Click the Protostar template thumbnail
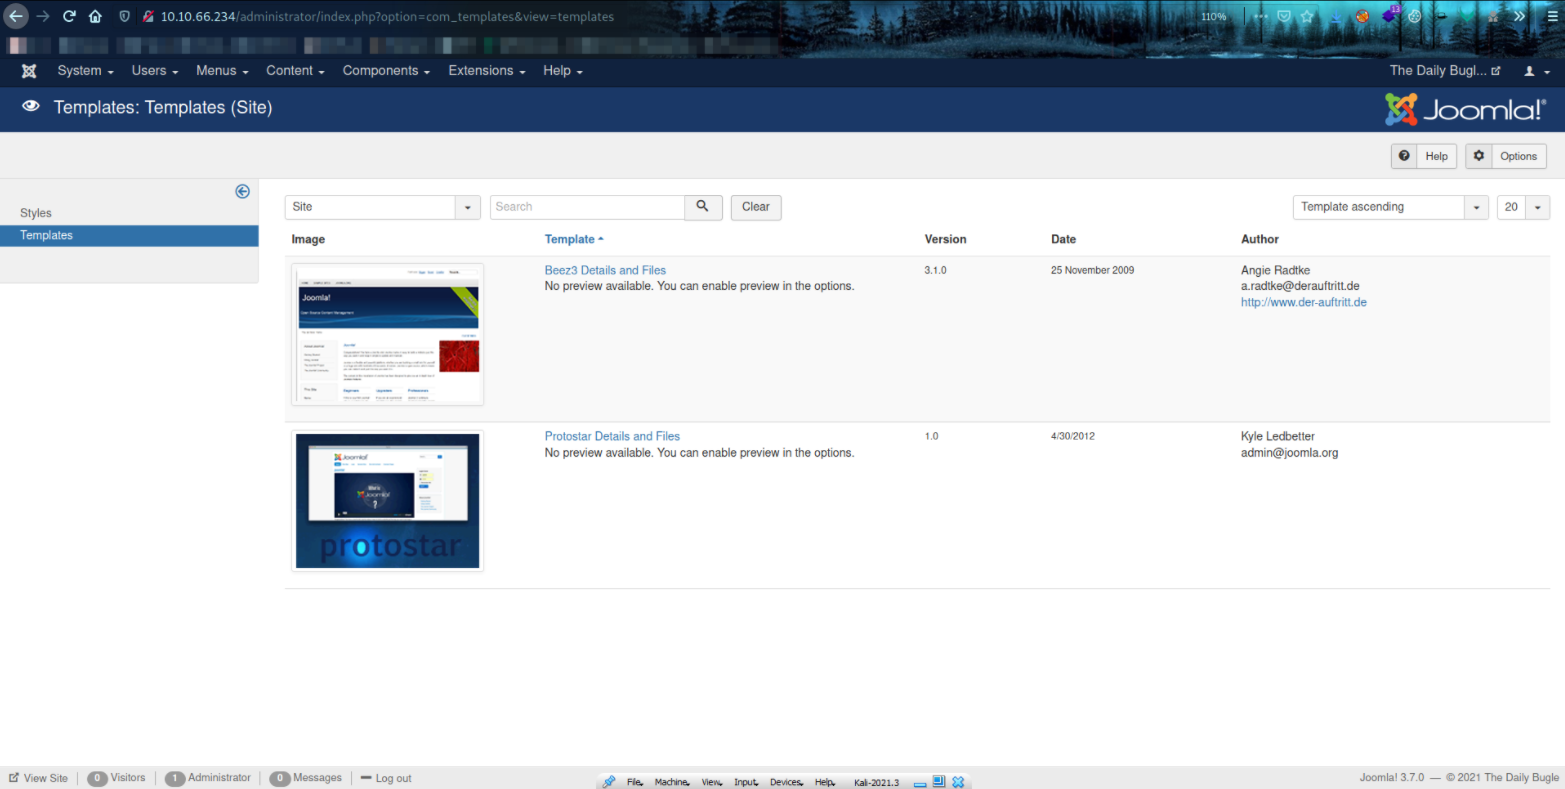Screen dimensions: 1565x789 pos(388,500)
